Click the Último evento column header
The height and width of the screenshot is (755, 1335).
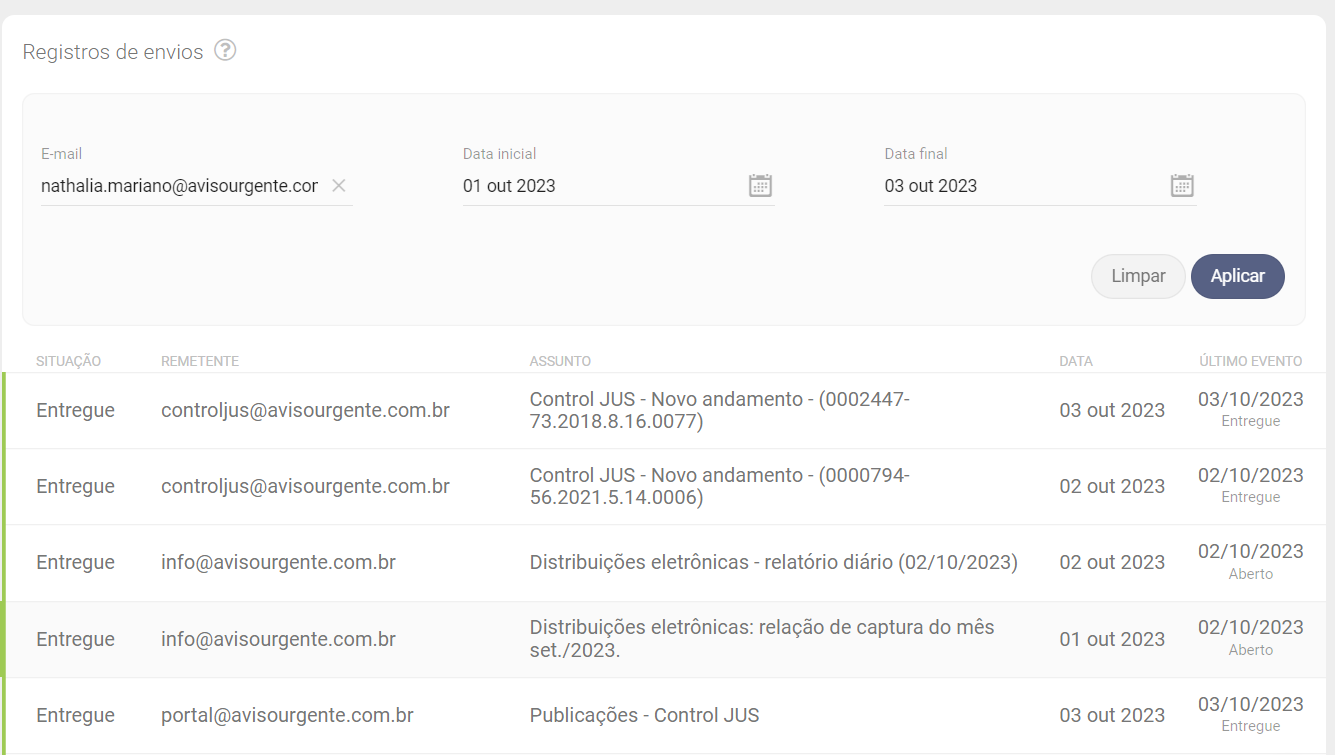coord(1250,361)
